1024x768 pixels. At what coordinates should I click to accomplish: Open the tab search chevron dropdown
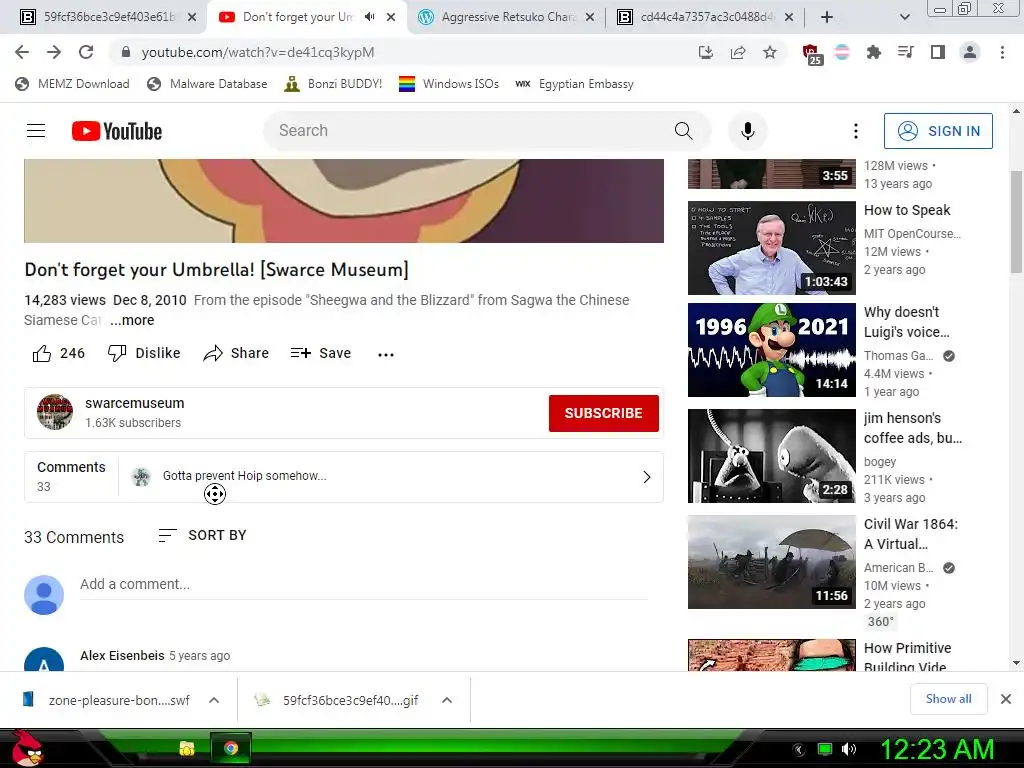click(904, 17)
